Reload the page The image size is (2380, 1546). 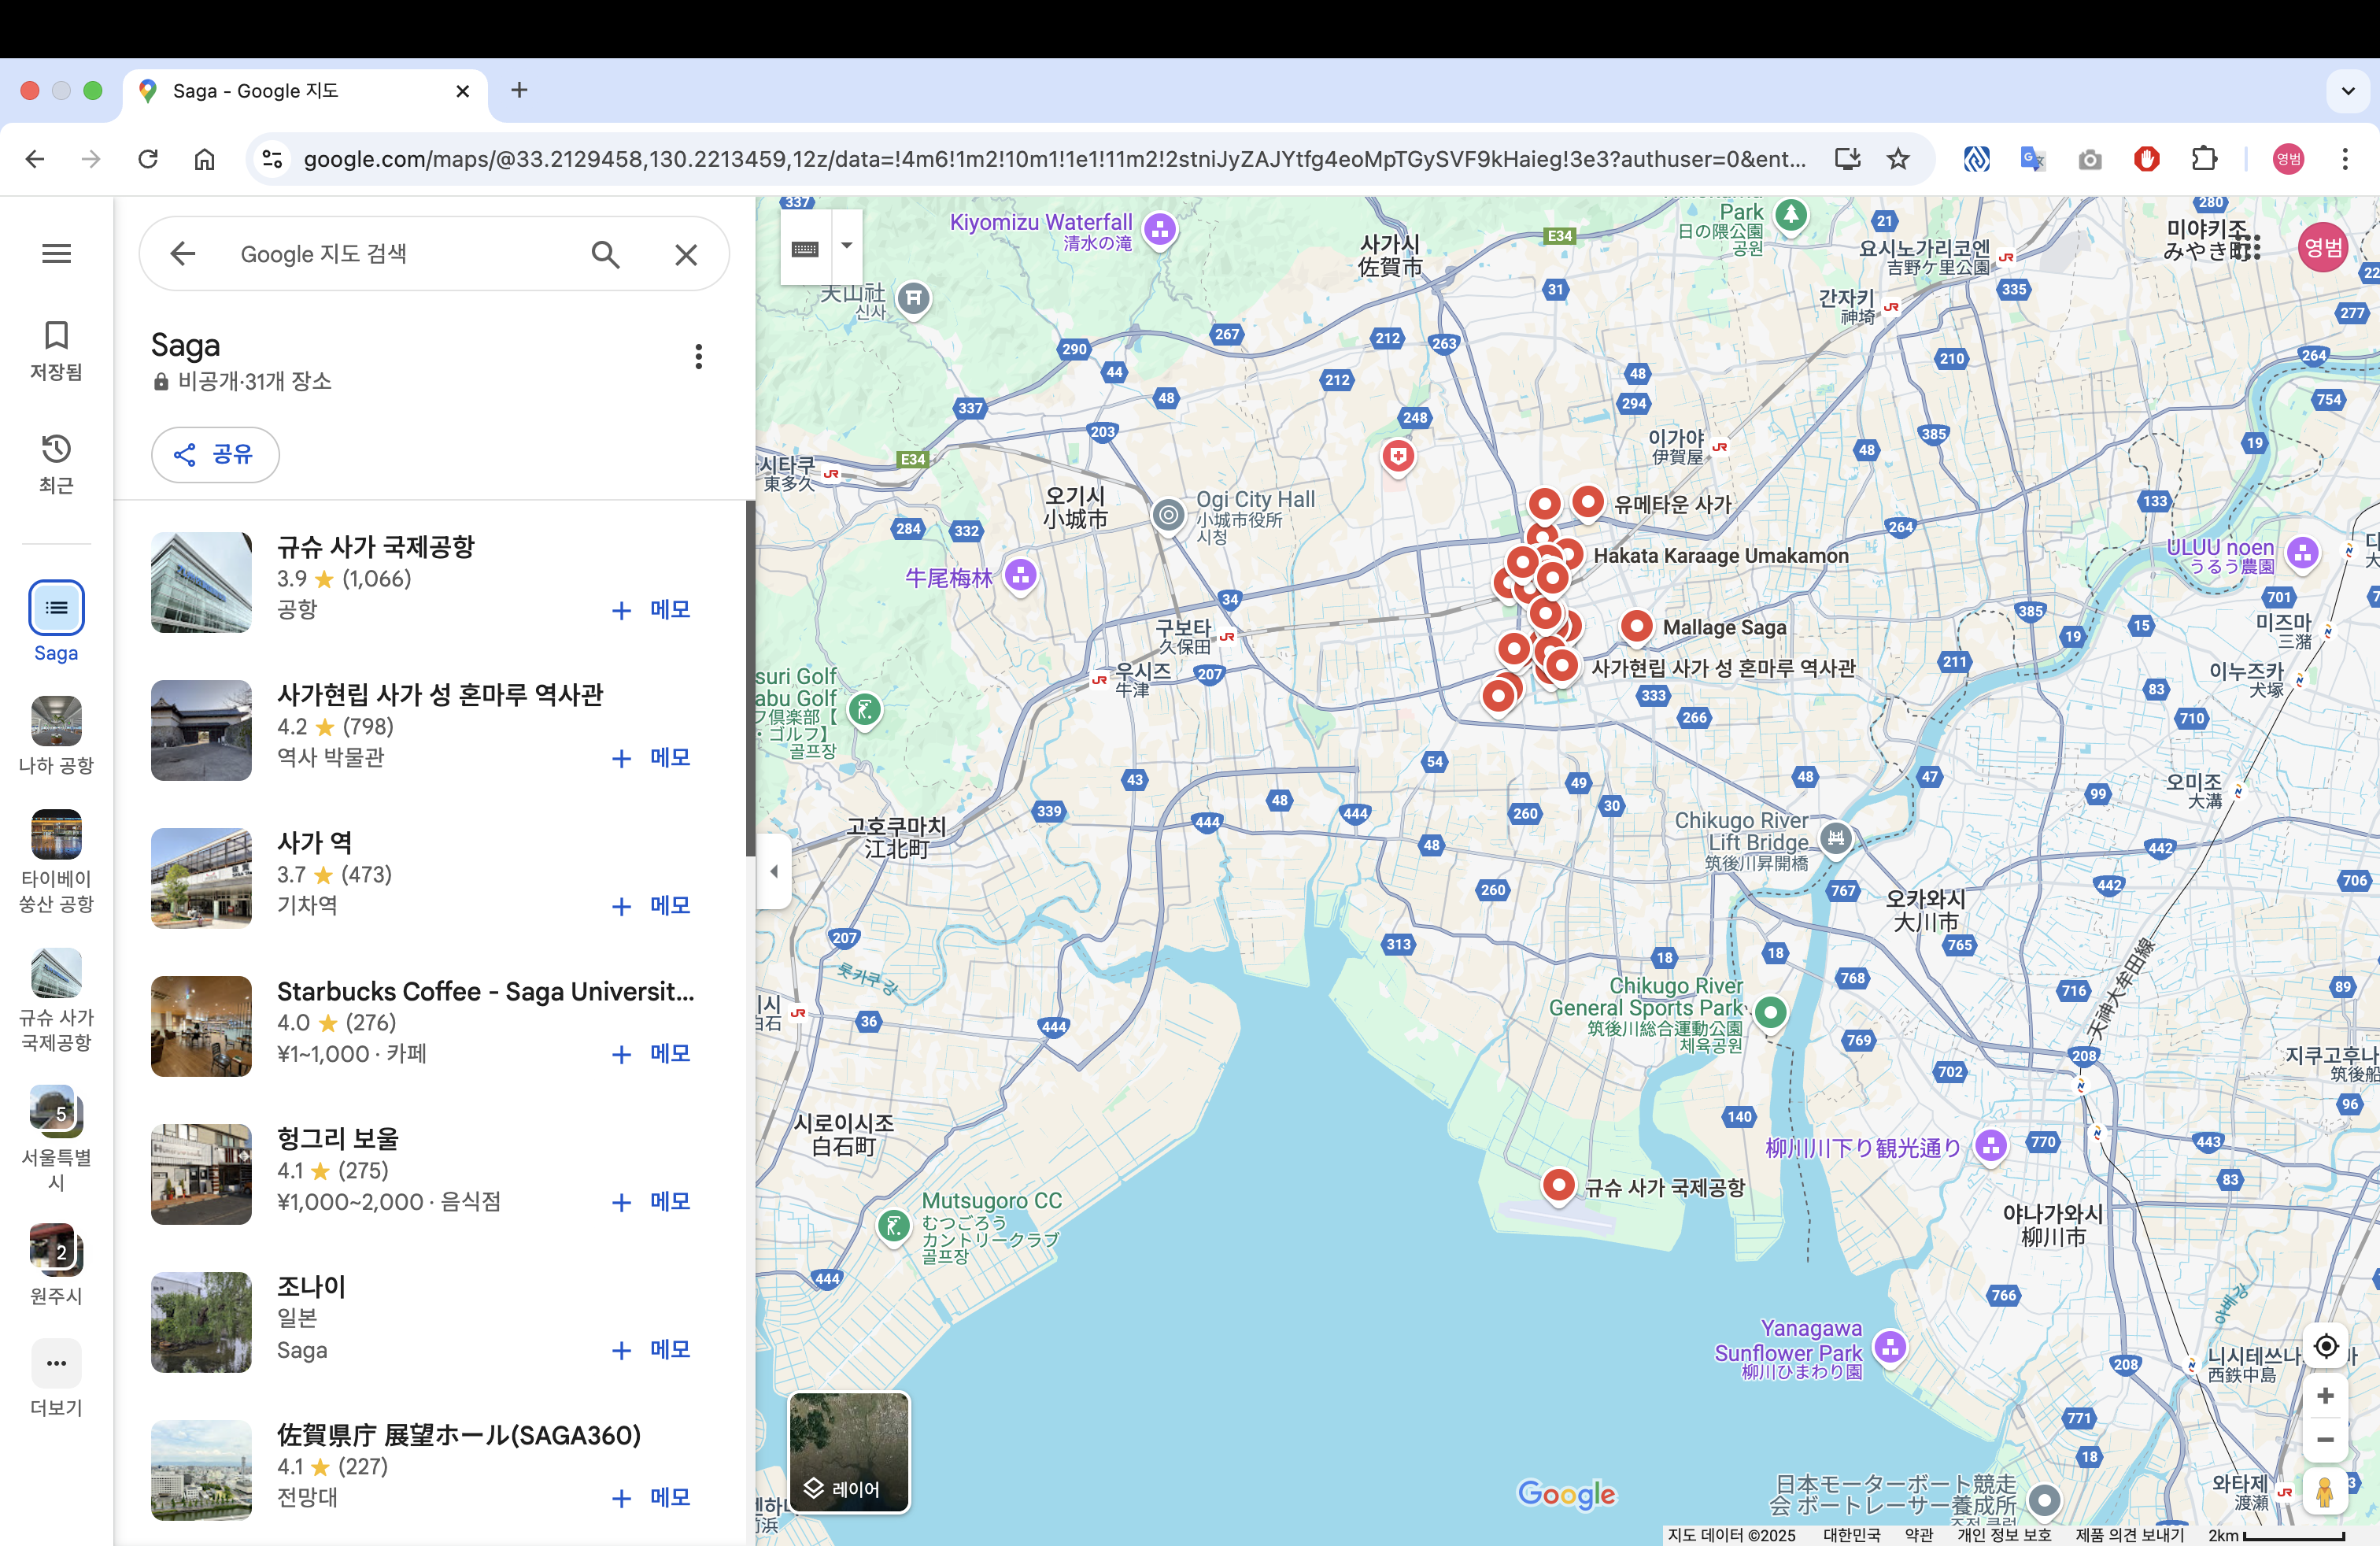[148, 159]
